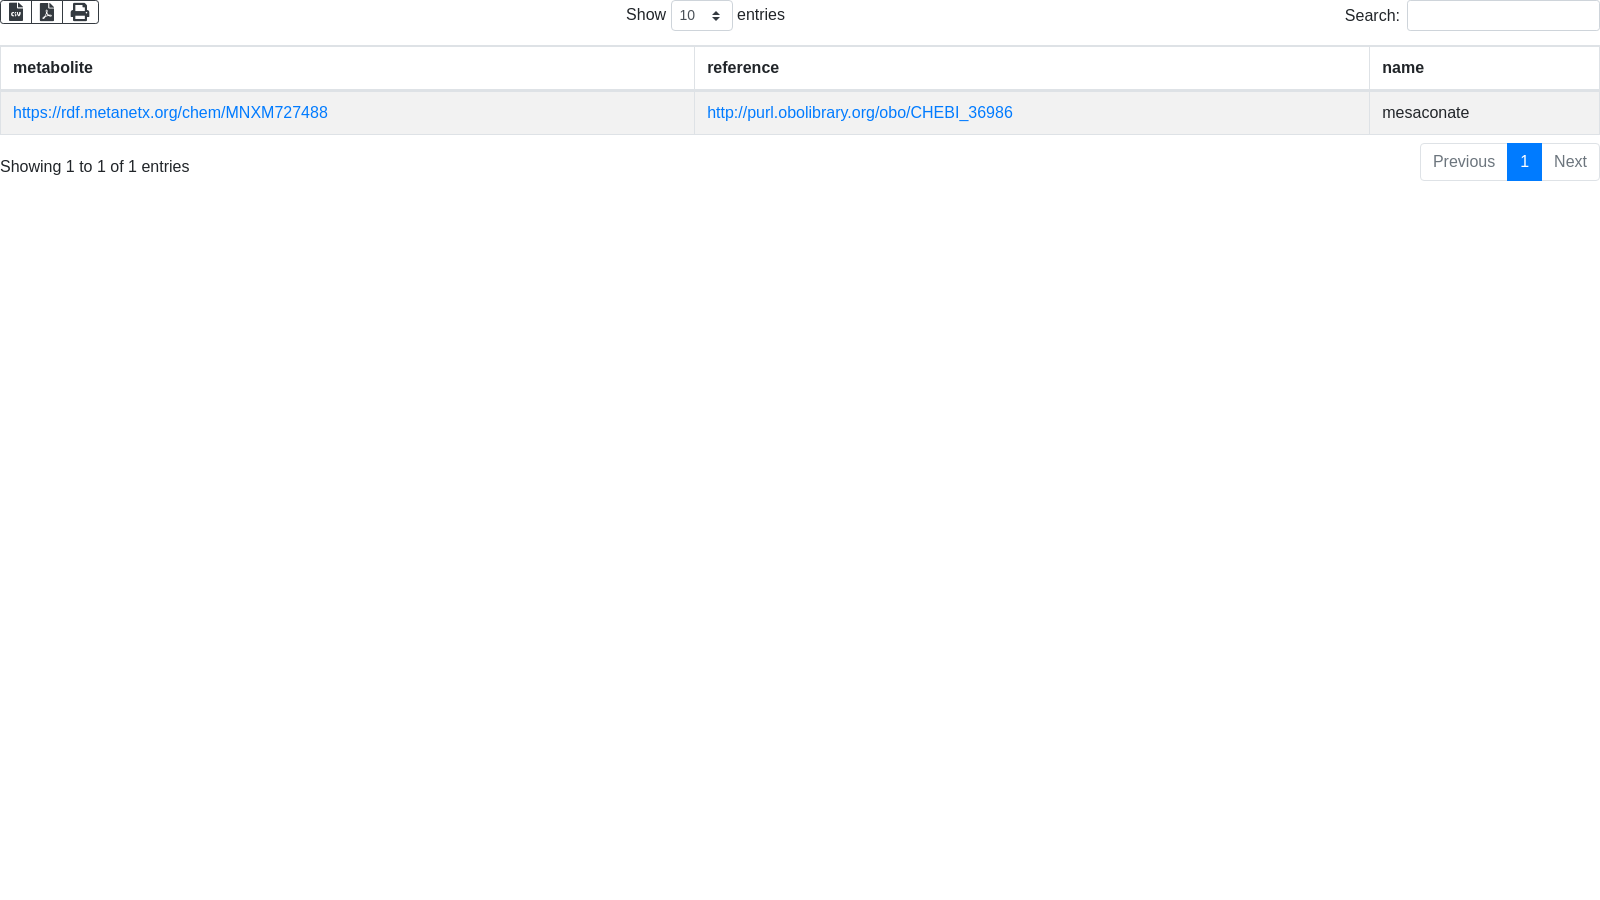Click the mesaconate name cell
Viewport: 1600px width, 900px height.
pos(1425,113)
